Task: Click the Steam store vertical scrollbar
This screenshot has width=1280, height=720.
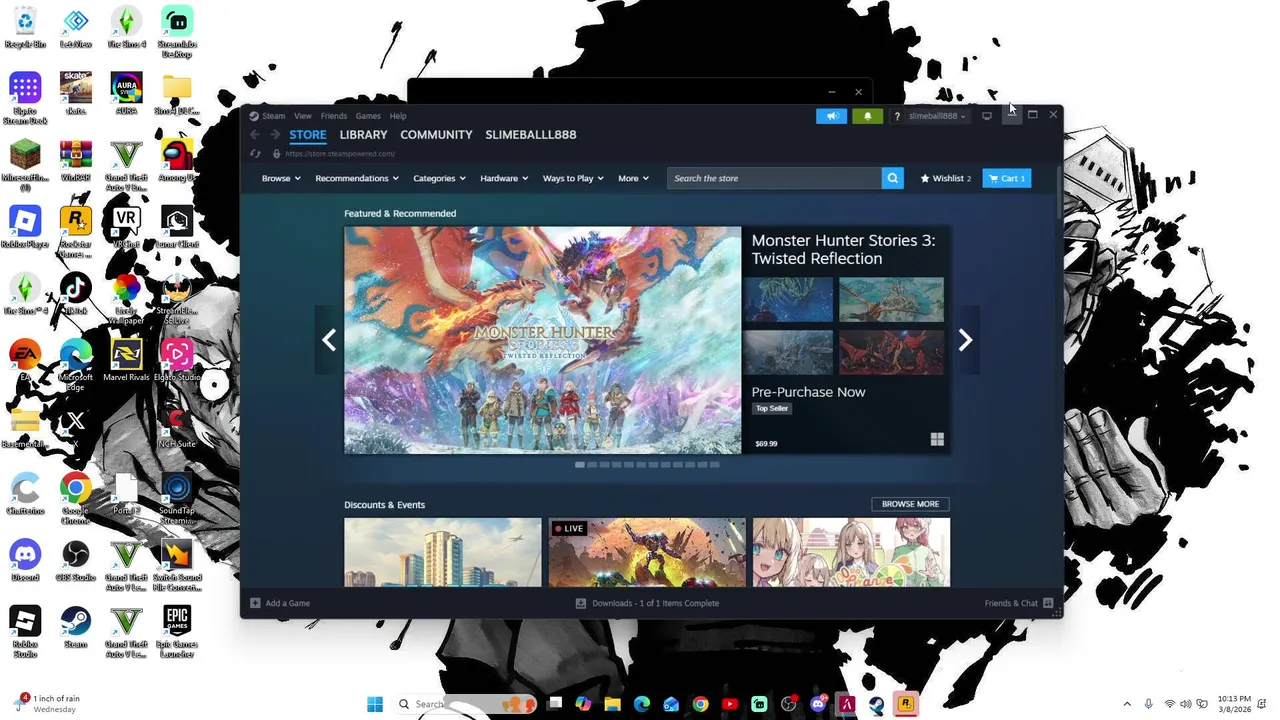Action: [x=1059, y=195]
